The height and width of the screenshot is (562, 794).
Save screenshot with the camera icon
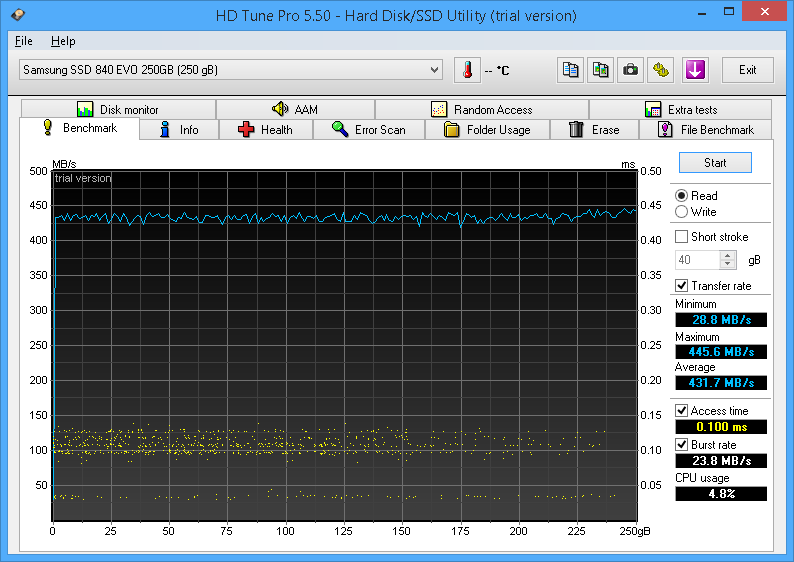pyautogui.click(x=630, y=70)
